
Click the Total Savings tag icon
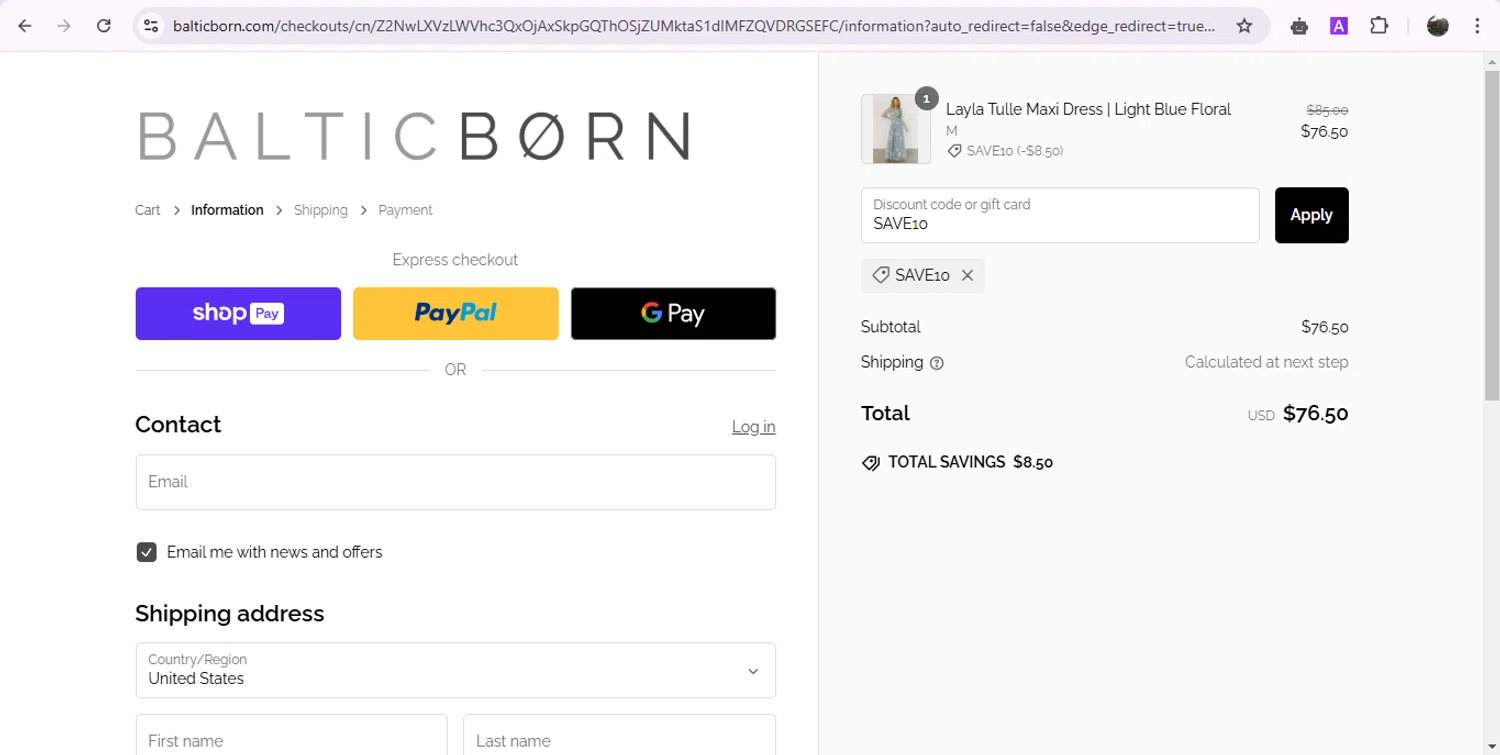(871, 463)
